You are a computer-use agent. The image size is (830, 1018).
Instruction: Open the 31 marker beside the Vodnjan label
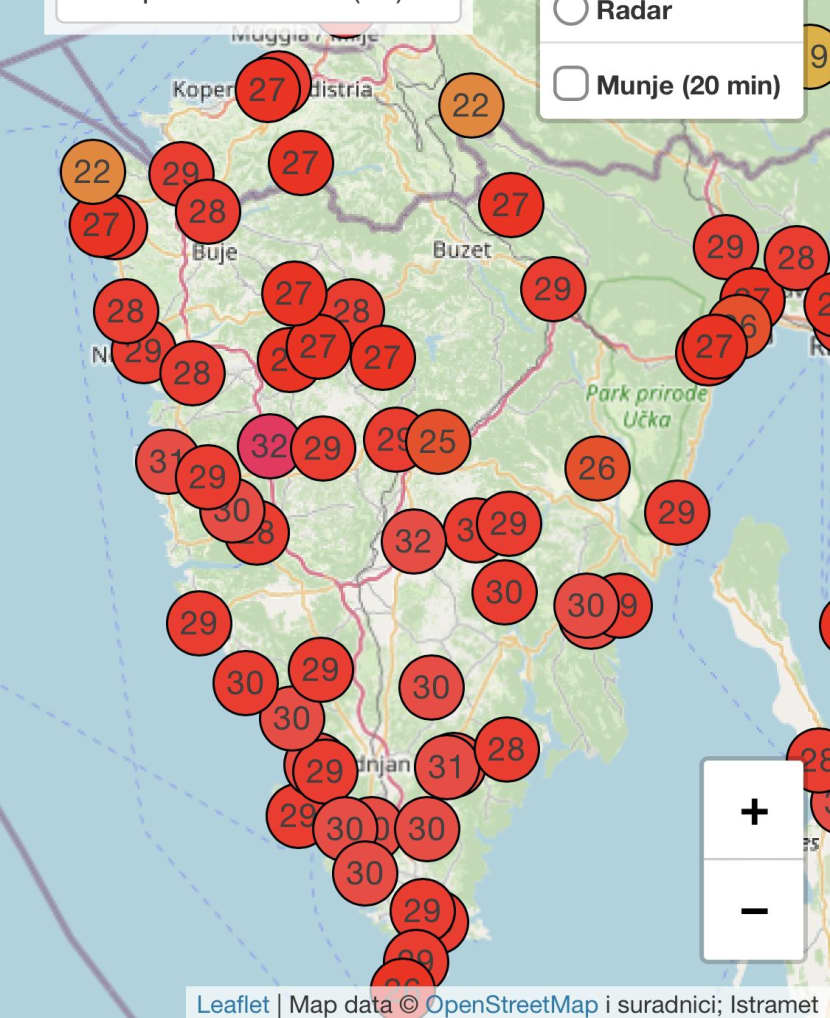click(x=446, y=767)
